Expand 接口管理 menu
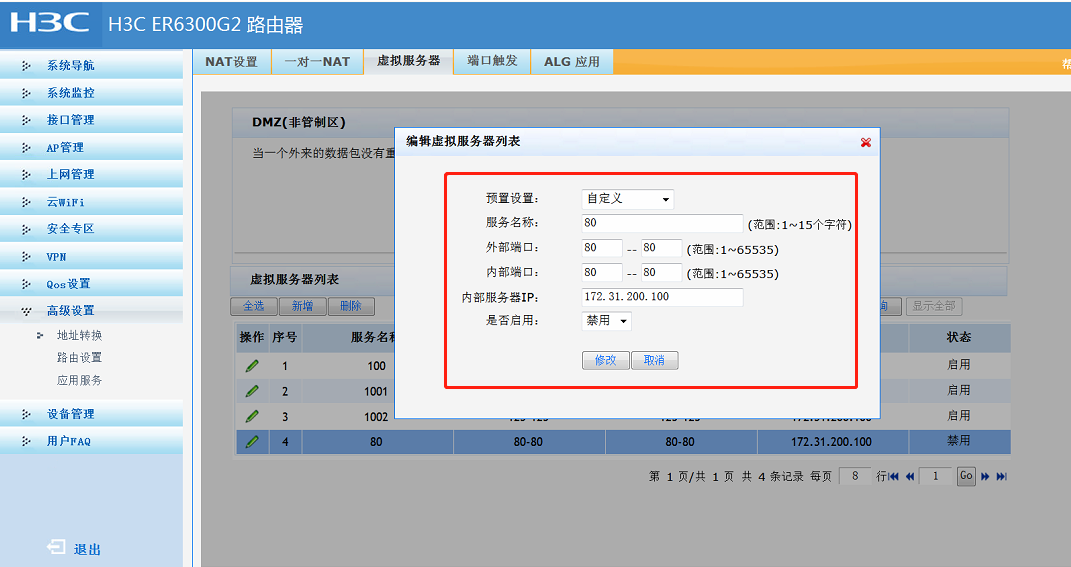 (92, 120)
